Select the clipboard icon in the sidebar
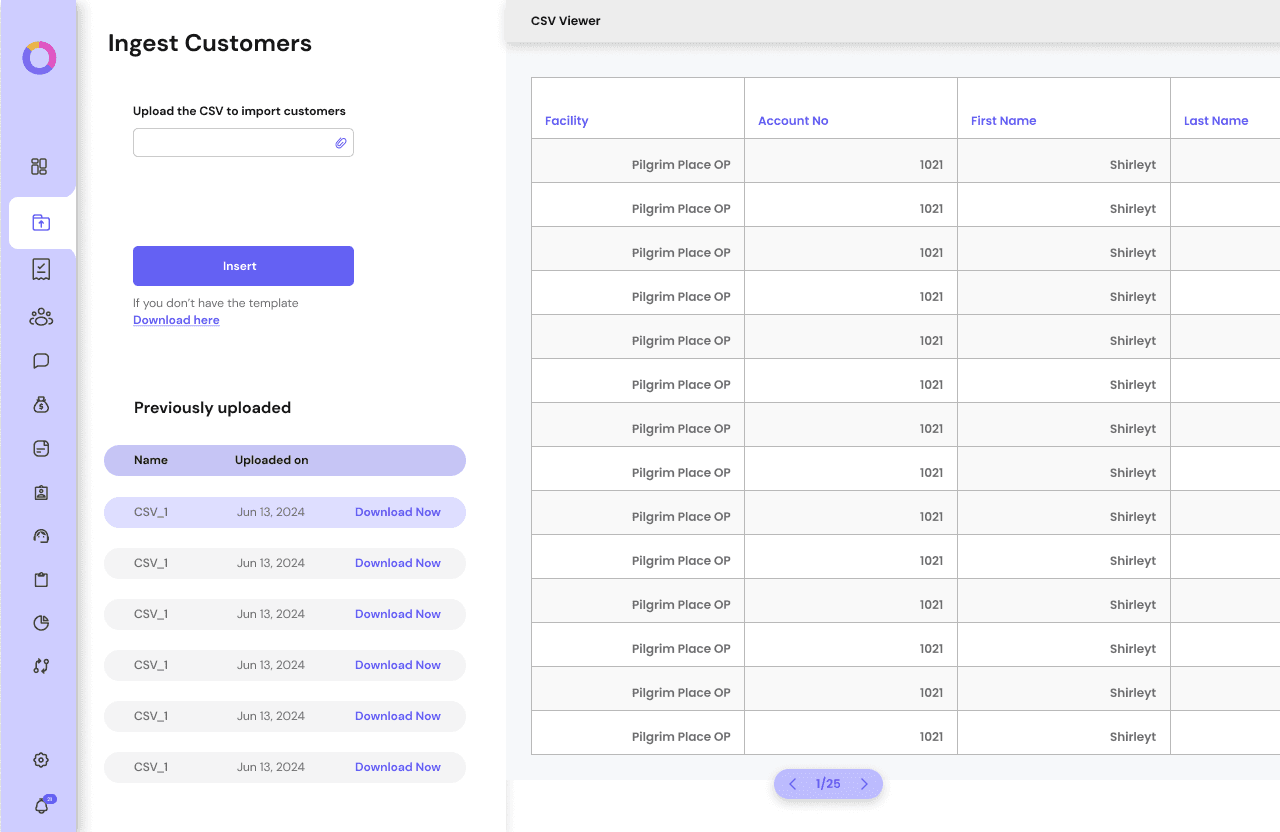Screen dimensions: 1280x832 tap(40, 579)
